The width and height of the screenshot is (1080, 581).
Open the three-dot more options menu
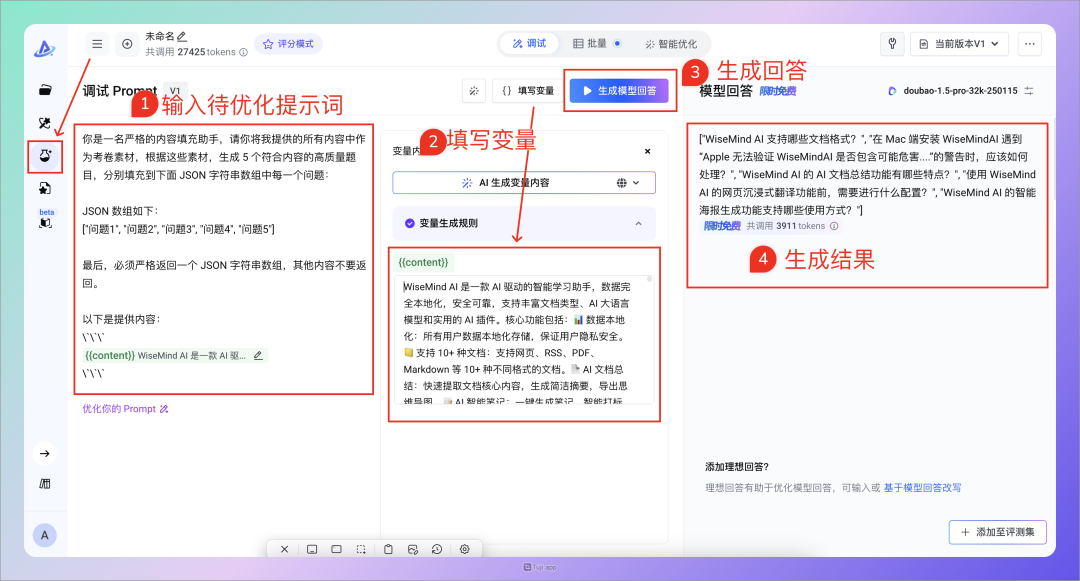(x=1030, y=44)
